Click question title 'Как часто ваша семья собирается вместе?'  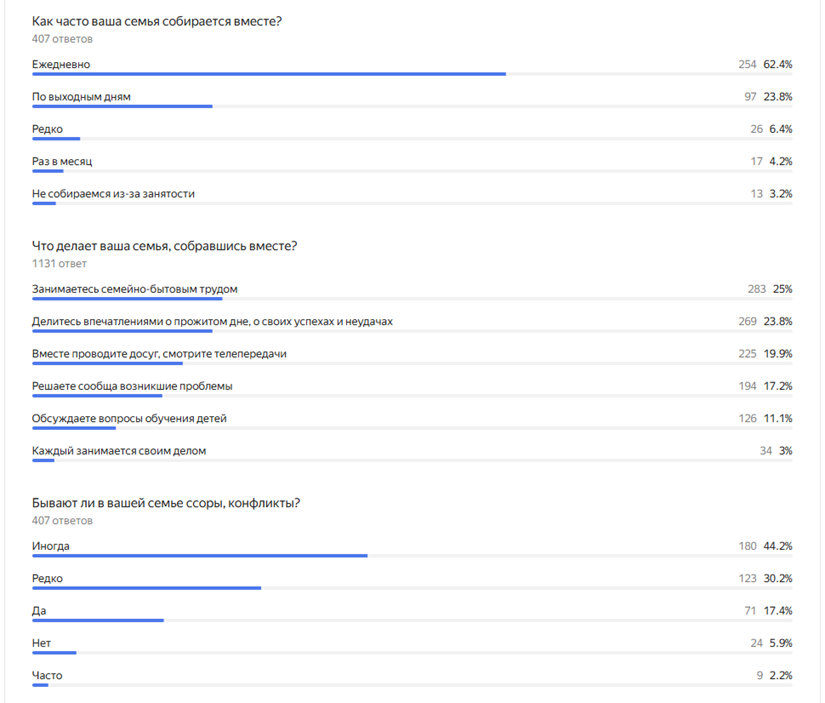pos(157,22)
